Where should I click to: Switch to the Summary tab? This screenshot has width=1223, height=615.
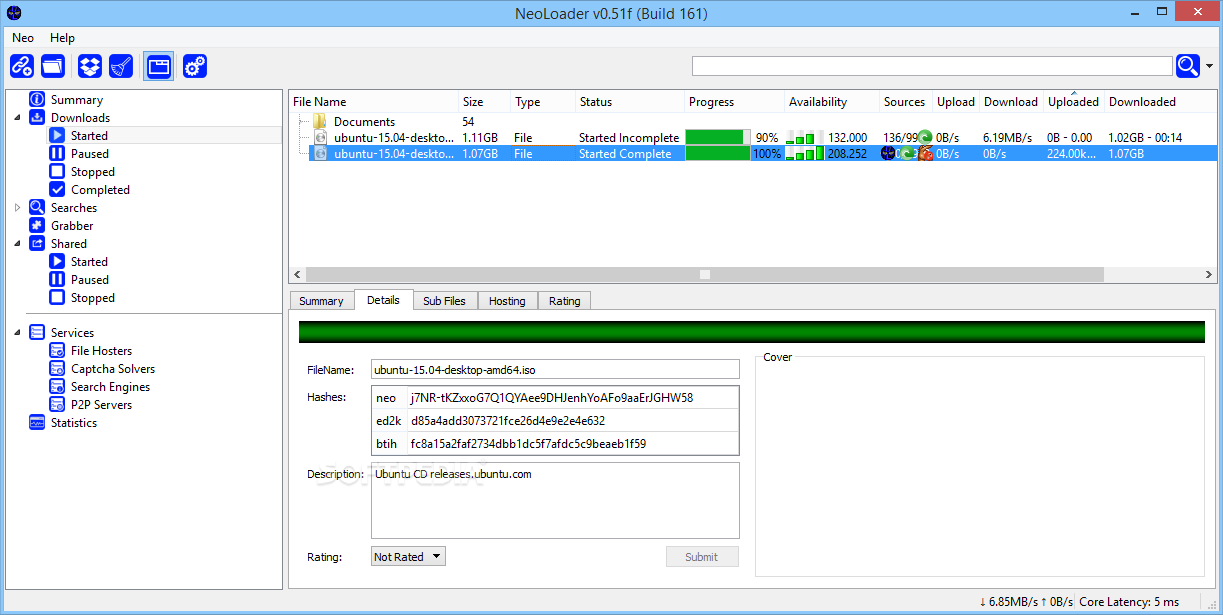pyautogui.click(x=321, y=301)
